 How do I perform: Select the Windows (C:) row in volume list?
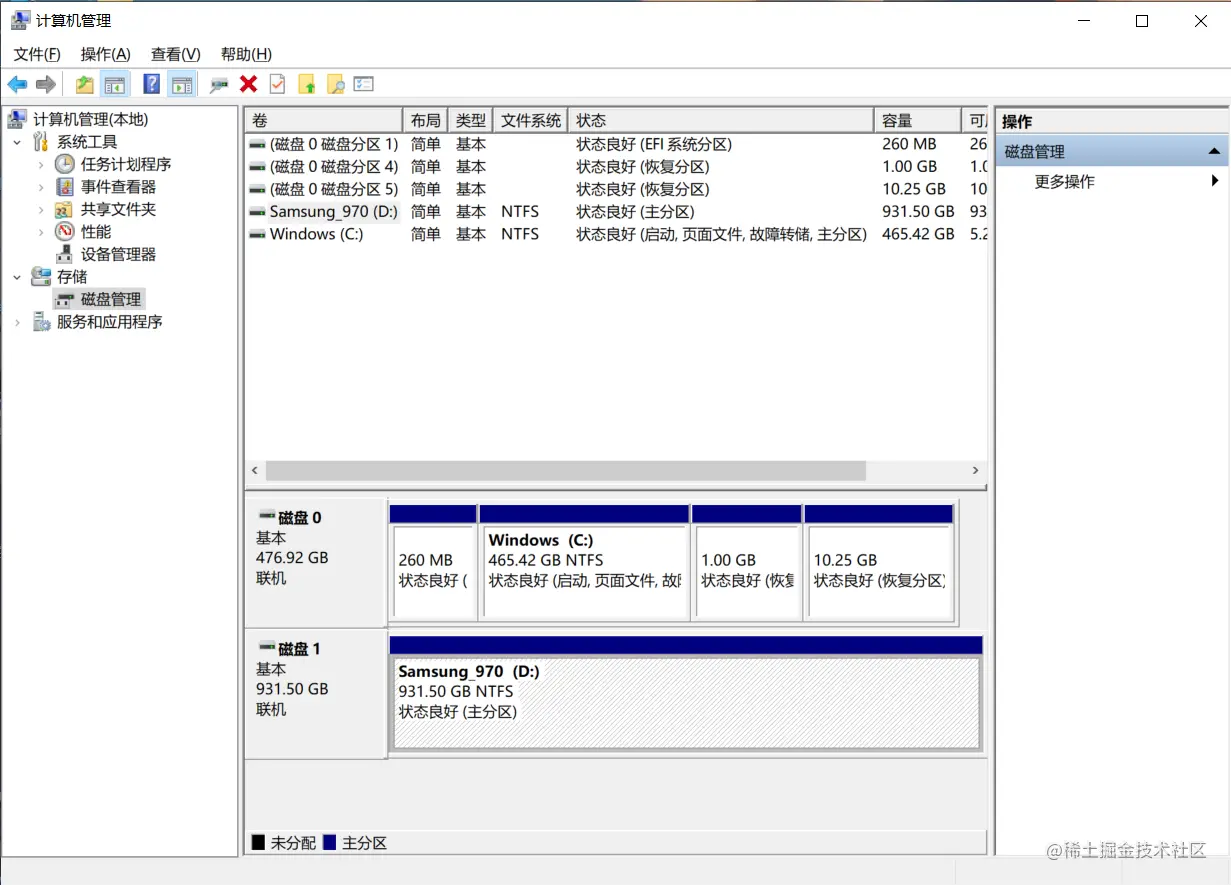click(x=617, y=234)
